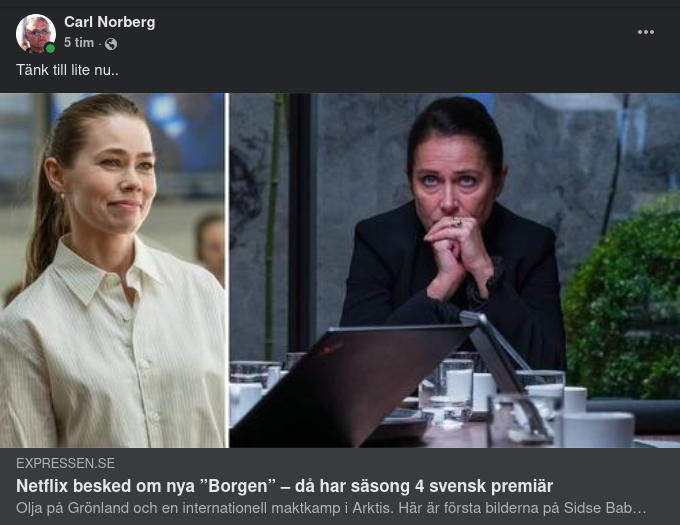Click the EXPRESSEN.SE source label
The image size is (680, 525).
pyautogui.click(x=65, y=463)
